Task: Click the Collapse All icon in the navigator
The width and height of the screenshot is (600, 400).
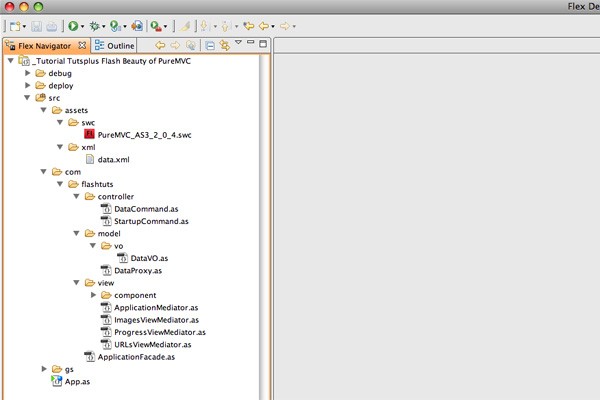Action: coord(210,46)
